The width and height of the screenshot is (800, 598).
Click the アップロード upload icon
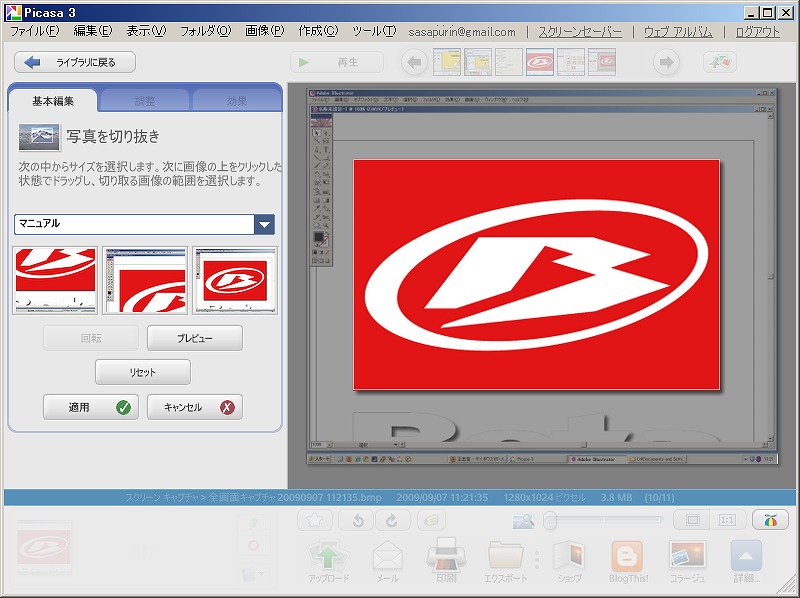click(x=328, y=561)
